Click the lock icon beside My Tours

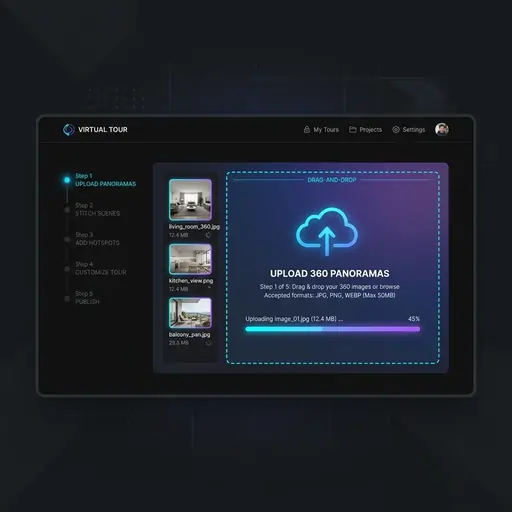(307, 130)
